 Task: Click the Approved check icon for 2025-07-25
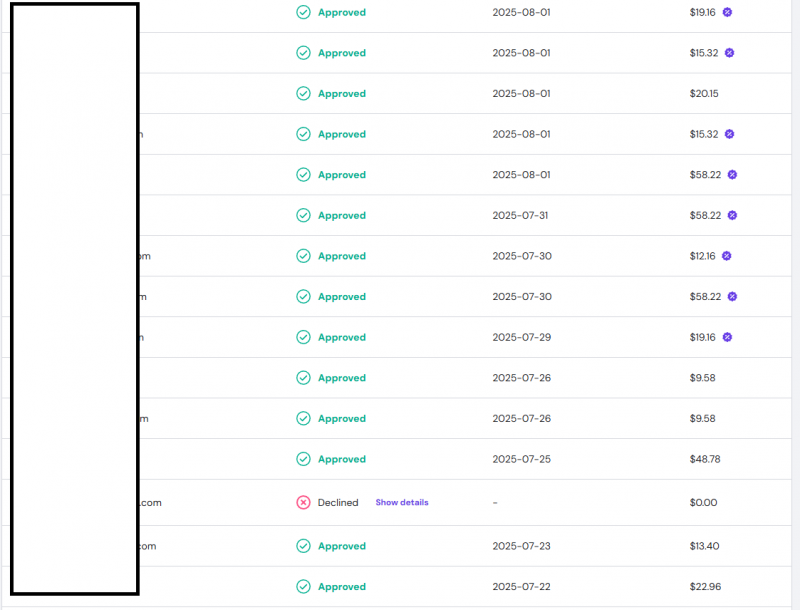pos(303,459)
